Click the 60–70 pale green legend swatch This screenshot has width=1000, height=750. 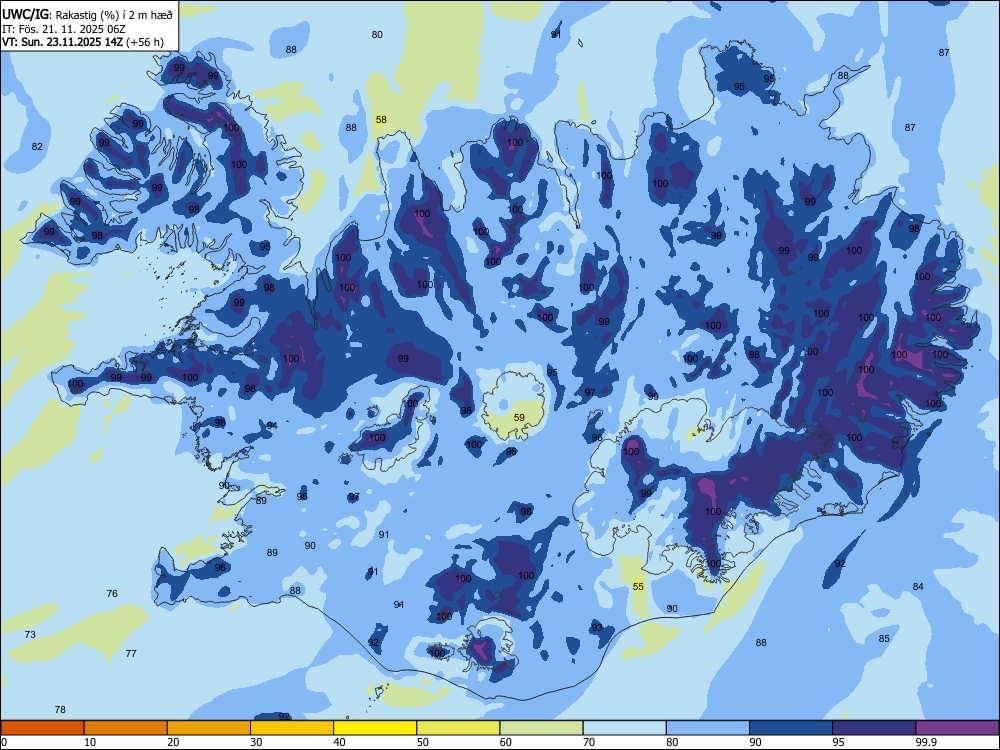tap(541, 728)
